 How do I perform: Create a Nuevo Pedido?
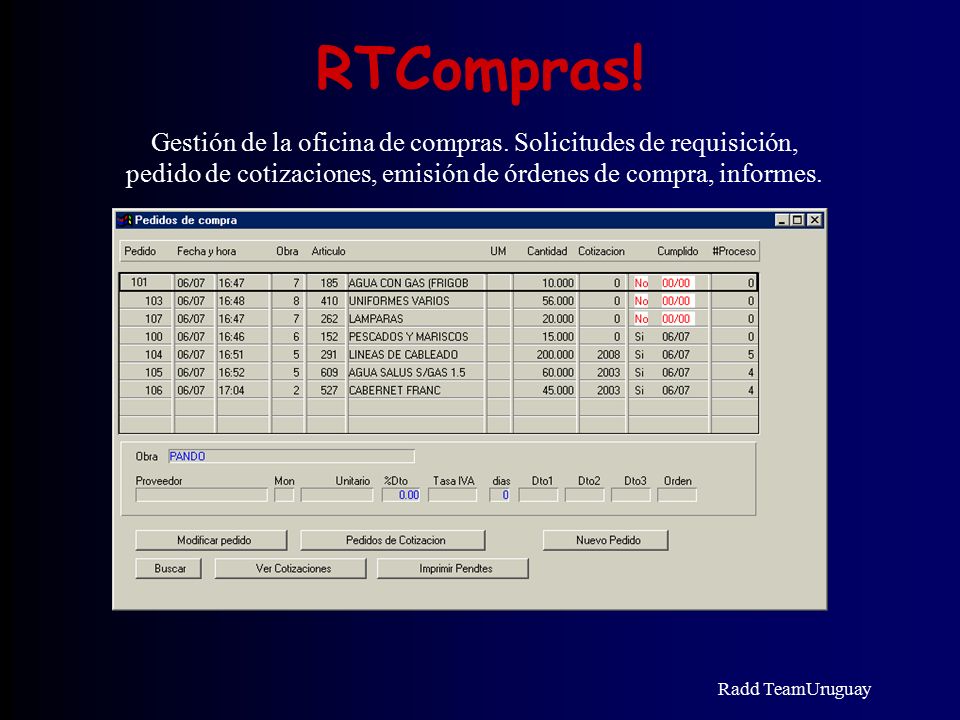[x=606, y=540]
